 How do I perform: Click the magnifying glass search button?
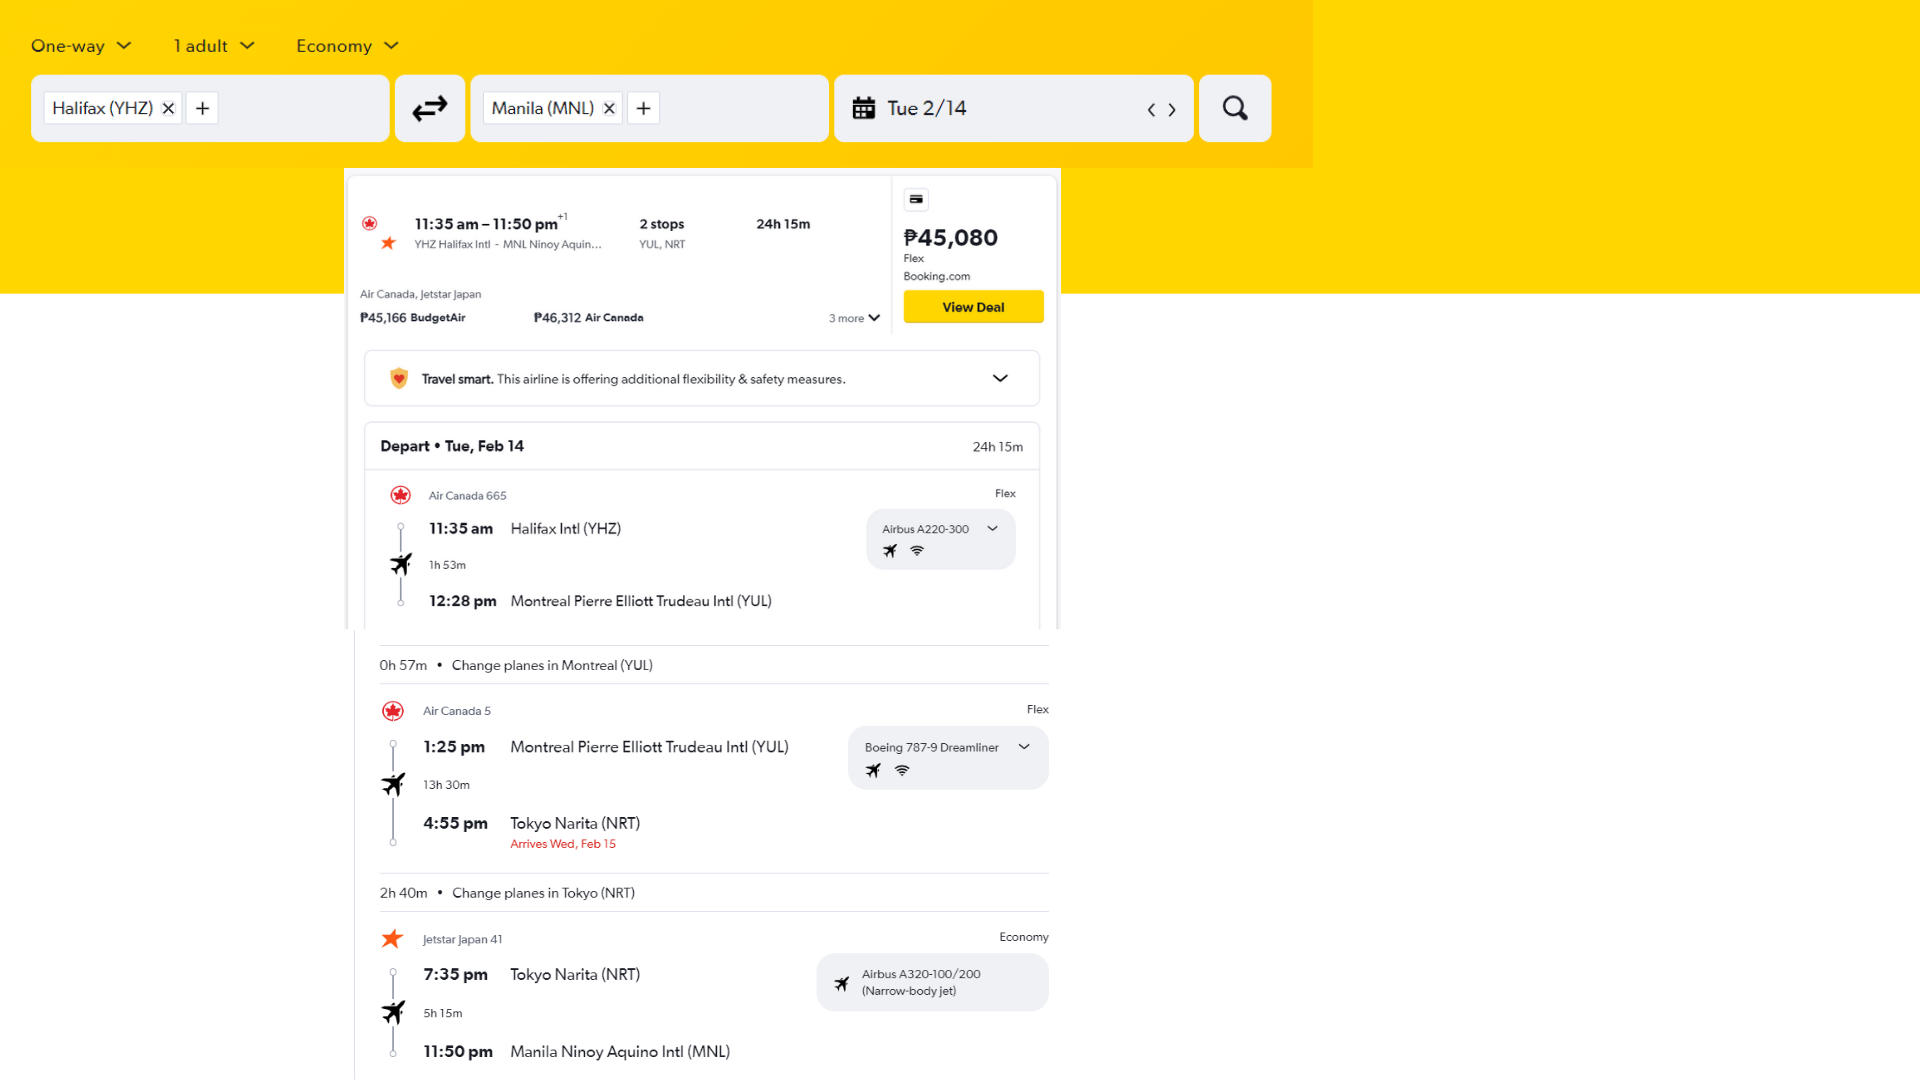click(x=1235, y=108)
